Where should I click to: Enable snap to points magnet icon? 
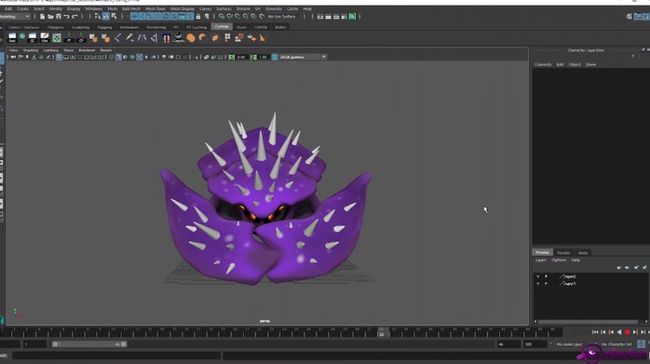coord(238,17)
